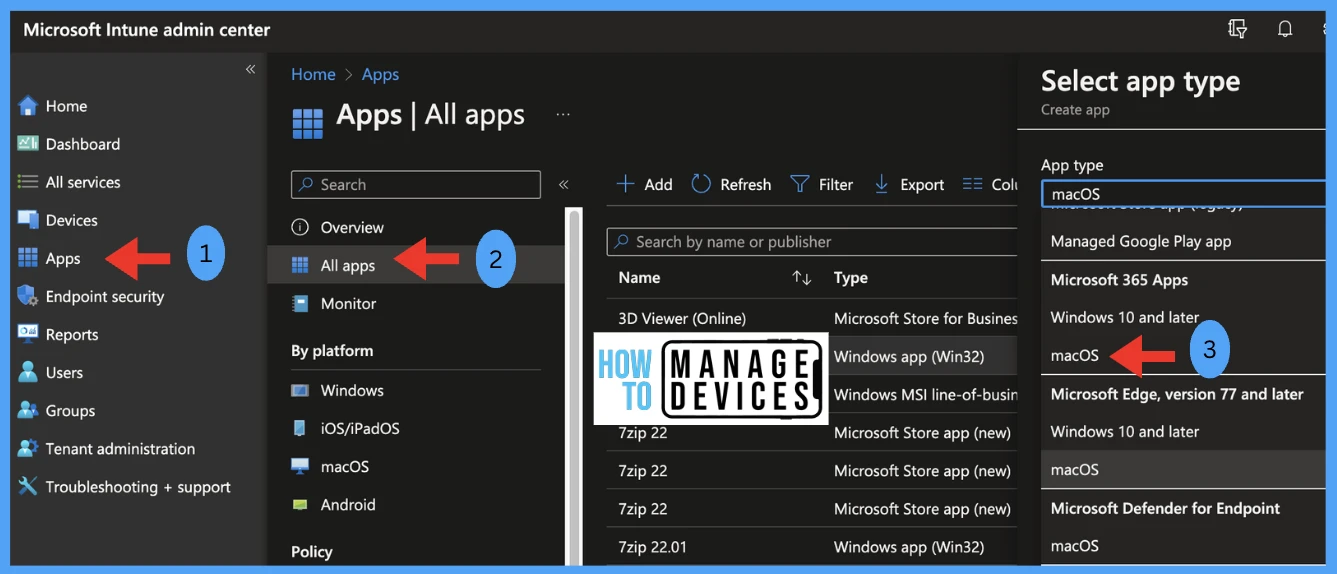Click the Refresh button
Image resolution: width=1337 pixels, height=574 pixels.
coord(731,184)
